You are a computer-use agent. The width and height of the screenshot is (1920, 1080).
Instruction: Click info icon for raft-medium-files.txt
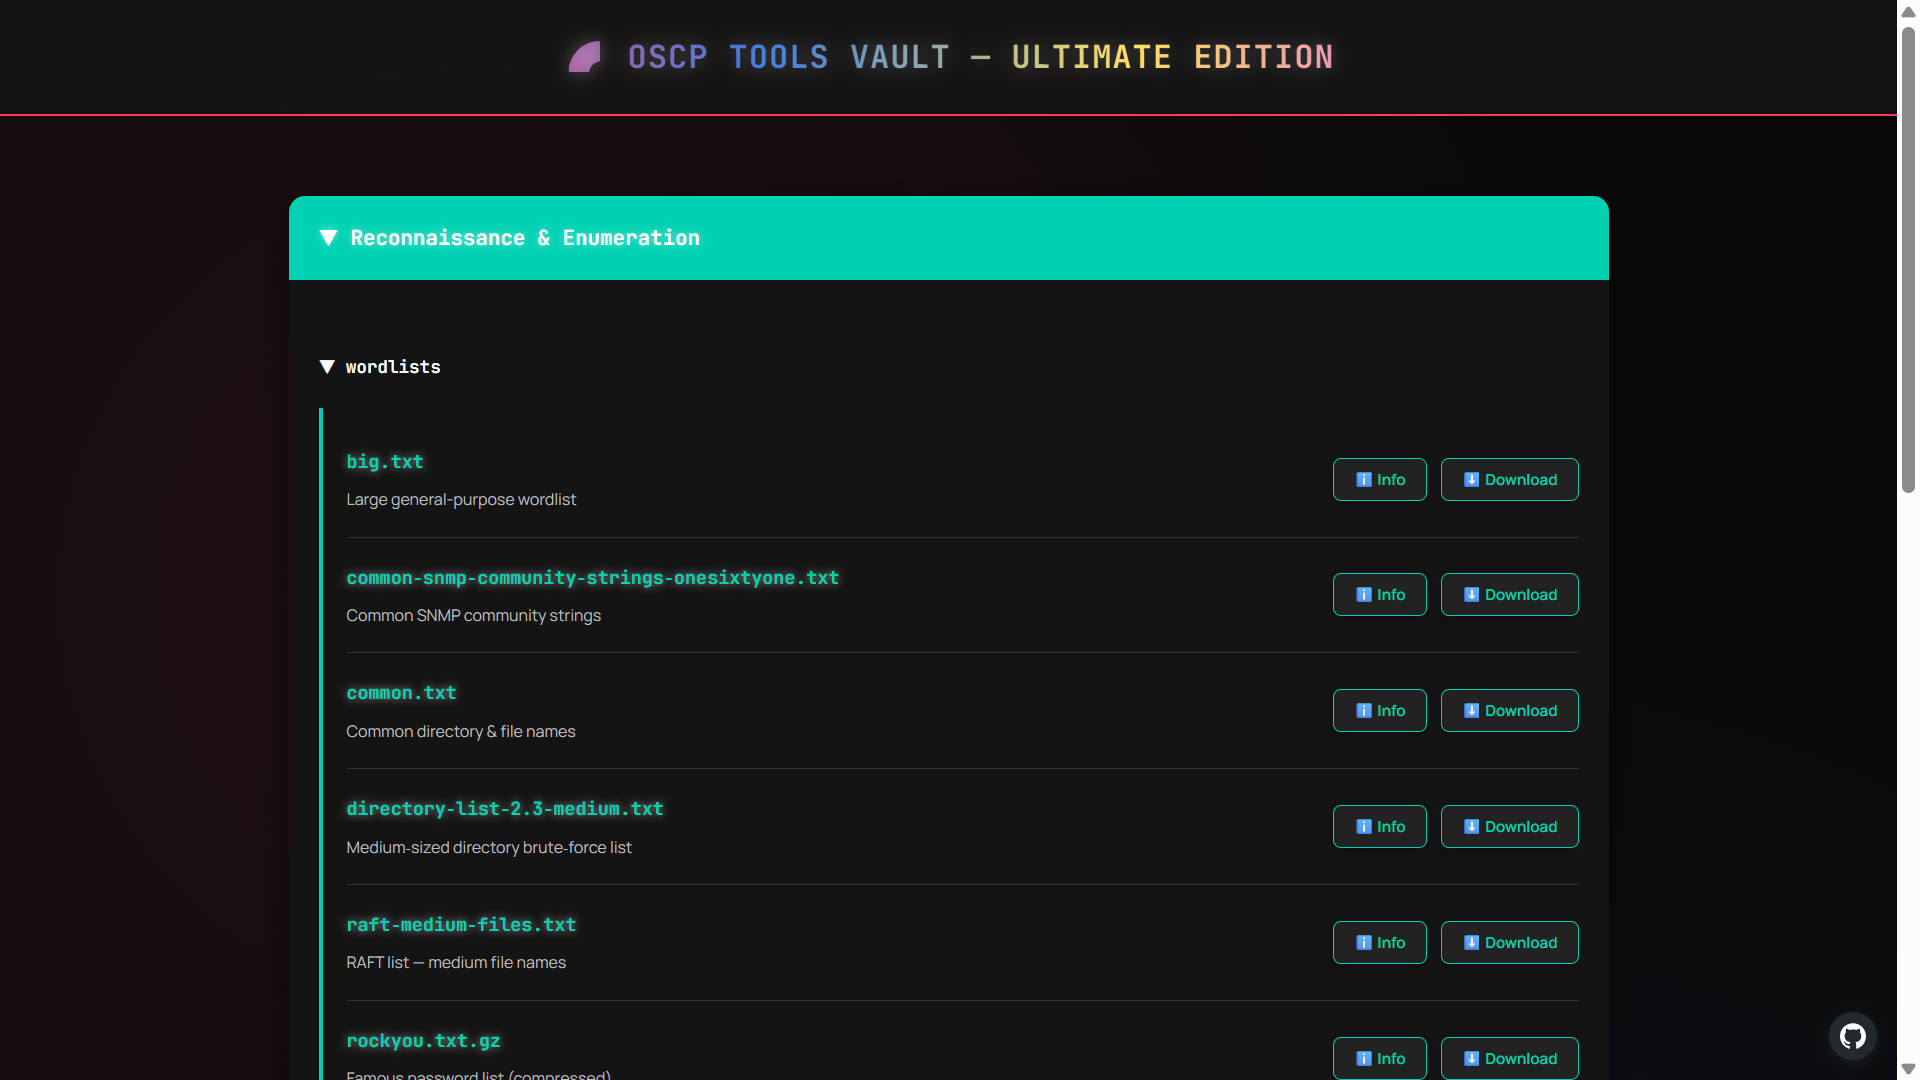[1363, 943]
